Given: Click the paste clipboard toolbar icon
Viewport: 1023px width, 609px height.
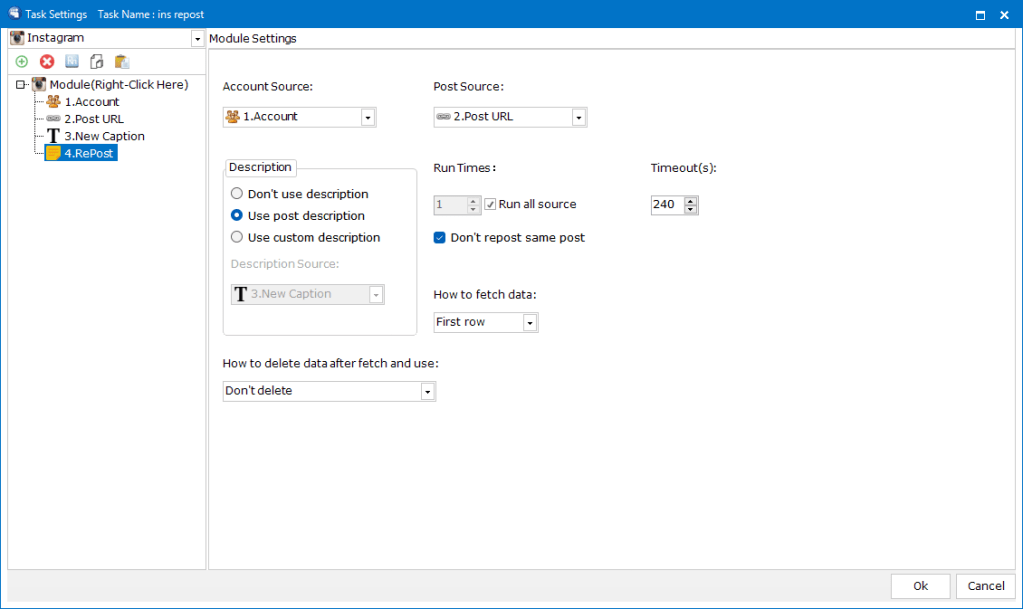Looking at the screenshot, I should coord(122,62).
